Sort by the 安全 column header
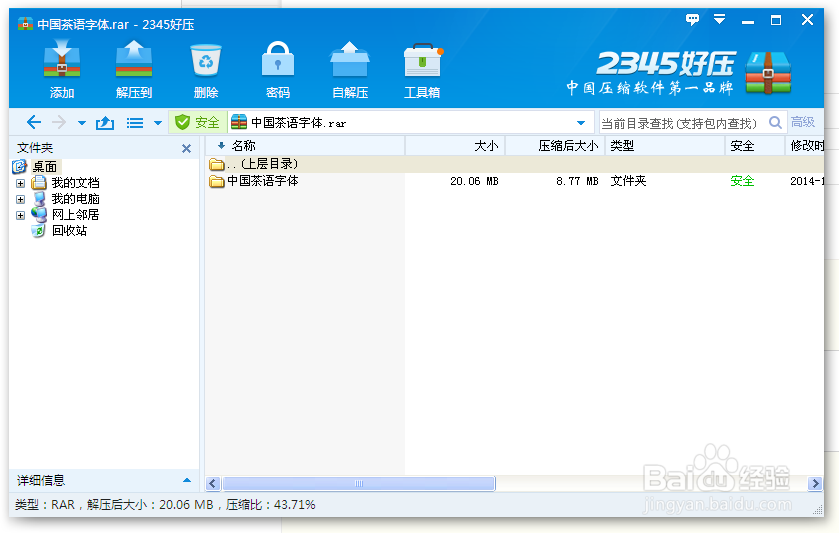 pyautogui.click(x=755, y=146)
